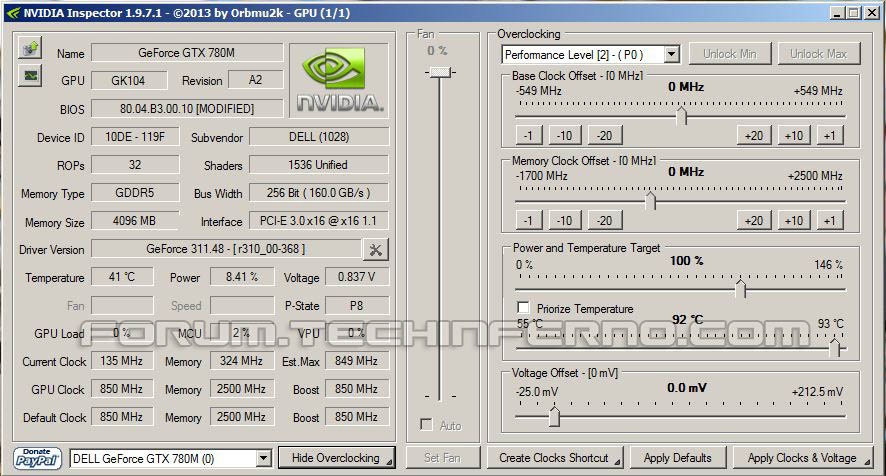The image size is (886, 476).
Task: Toggle the Auto fan checkbox
Action: [427, 425]
